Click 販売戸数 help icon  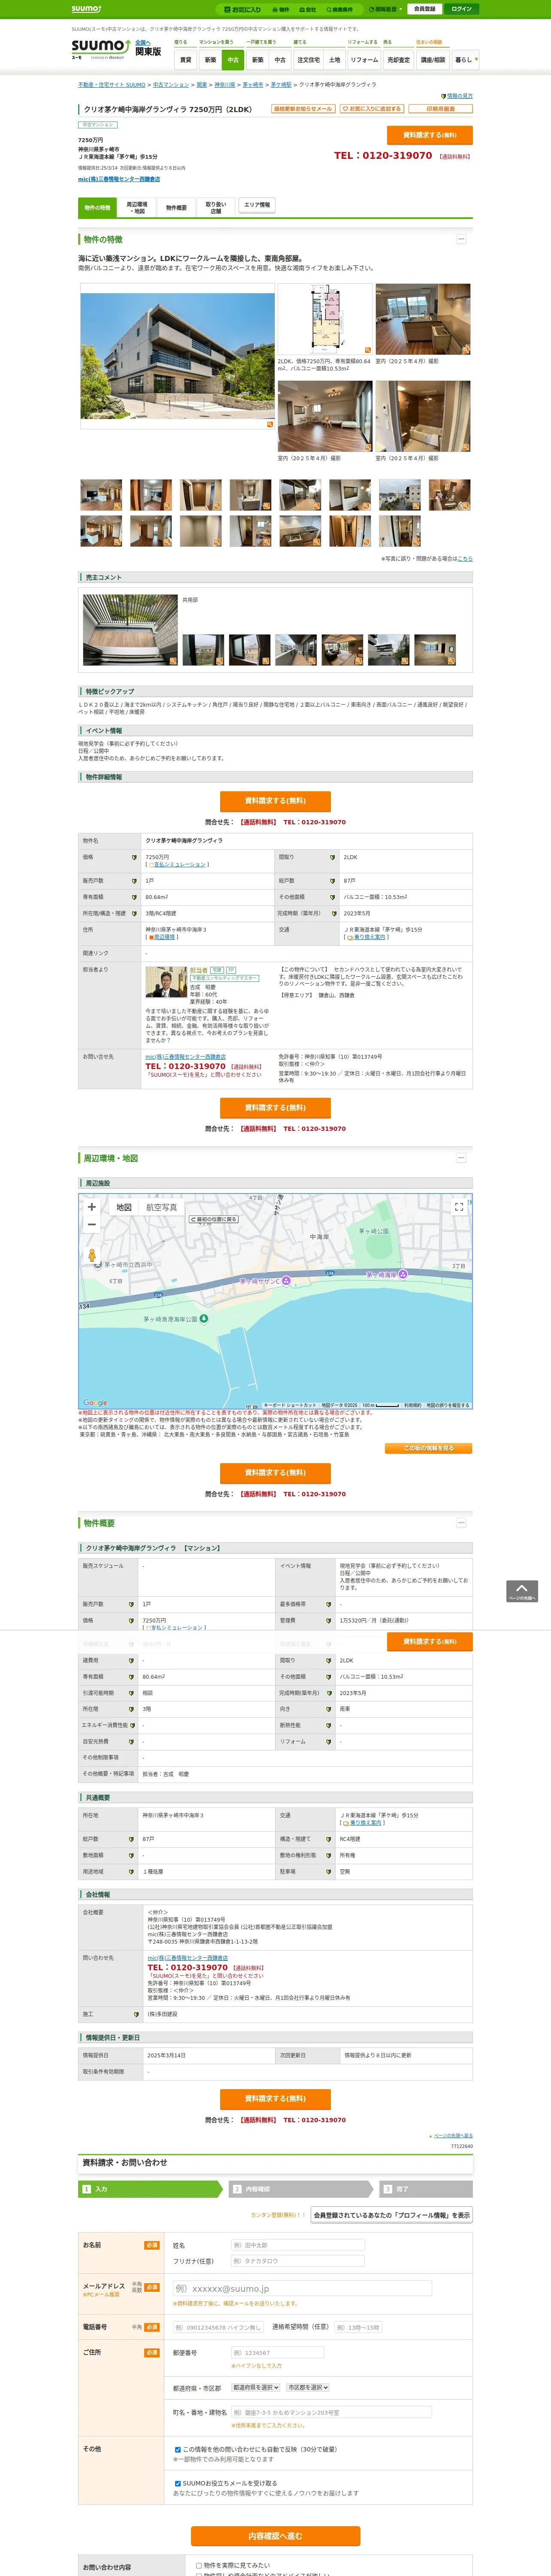tap(134, 881)
